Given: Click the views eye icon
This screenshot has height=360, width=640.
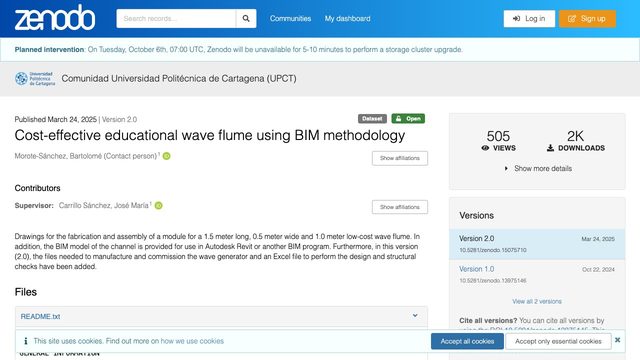Looking at the screenshot, I should click(485, 148).
